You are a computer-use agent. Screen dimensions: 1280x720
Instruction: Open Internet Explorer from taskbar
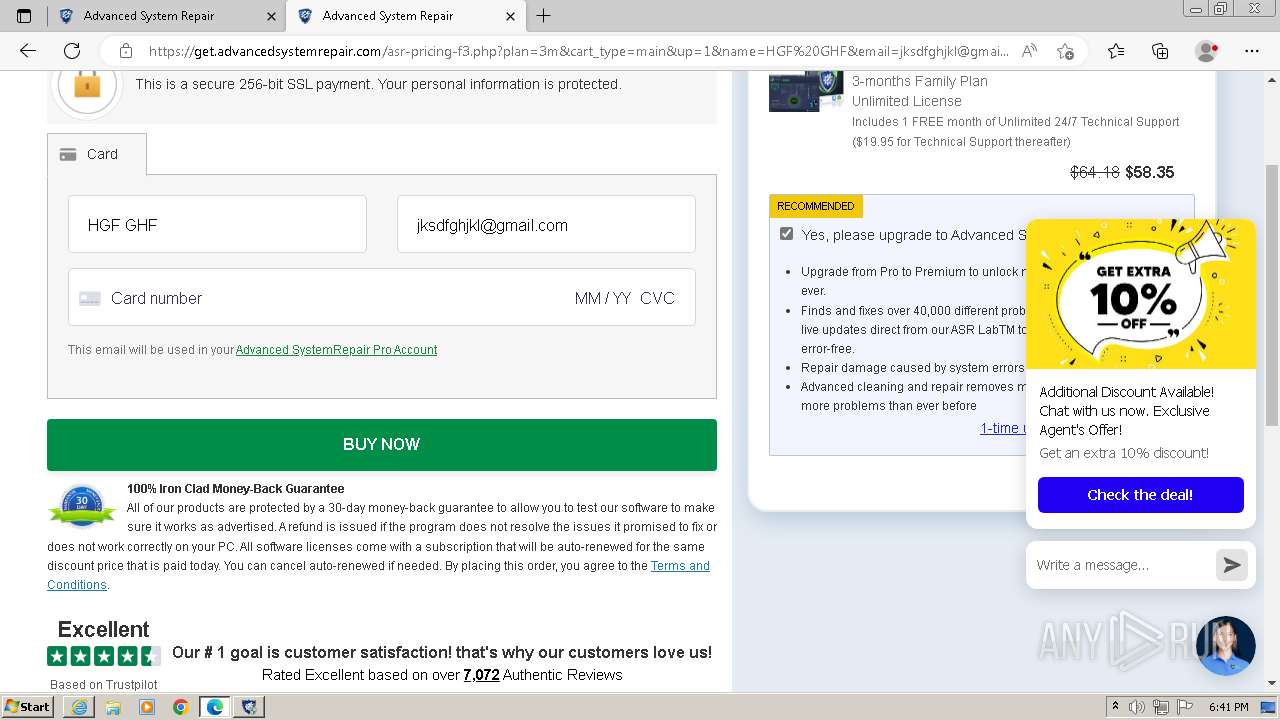[79, 707]
